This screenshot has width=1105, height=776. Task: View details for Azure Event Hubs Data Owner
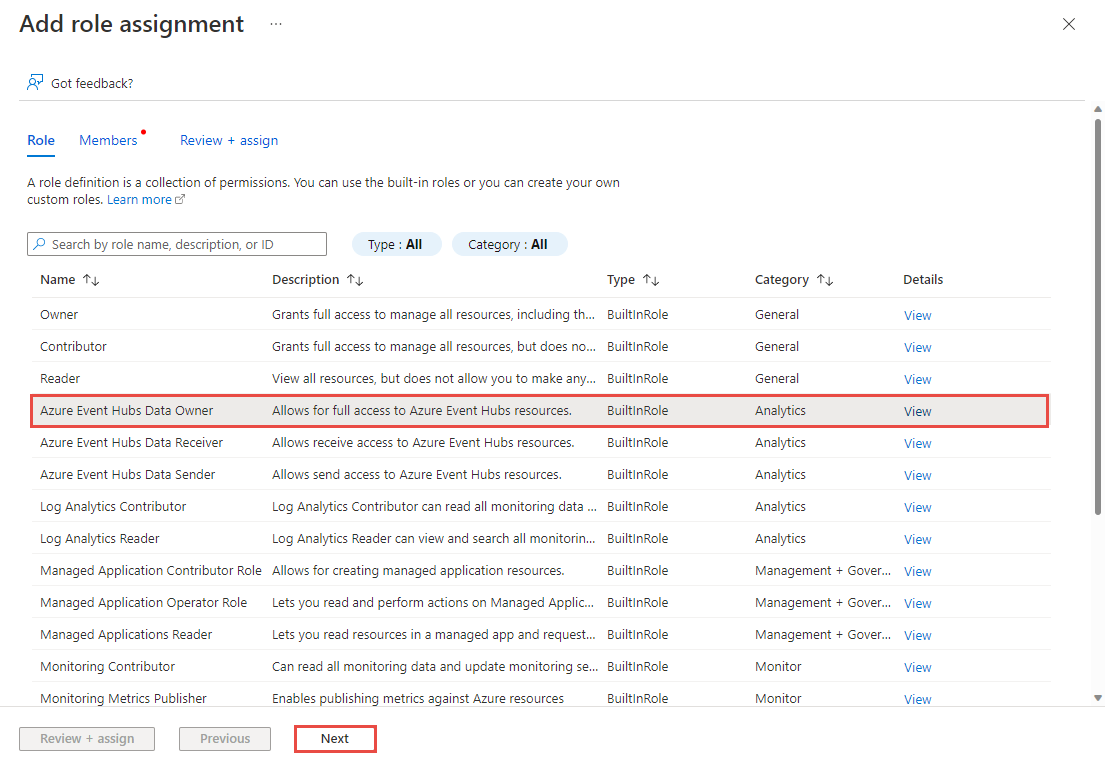[x=917, y=411]
